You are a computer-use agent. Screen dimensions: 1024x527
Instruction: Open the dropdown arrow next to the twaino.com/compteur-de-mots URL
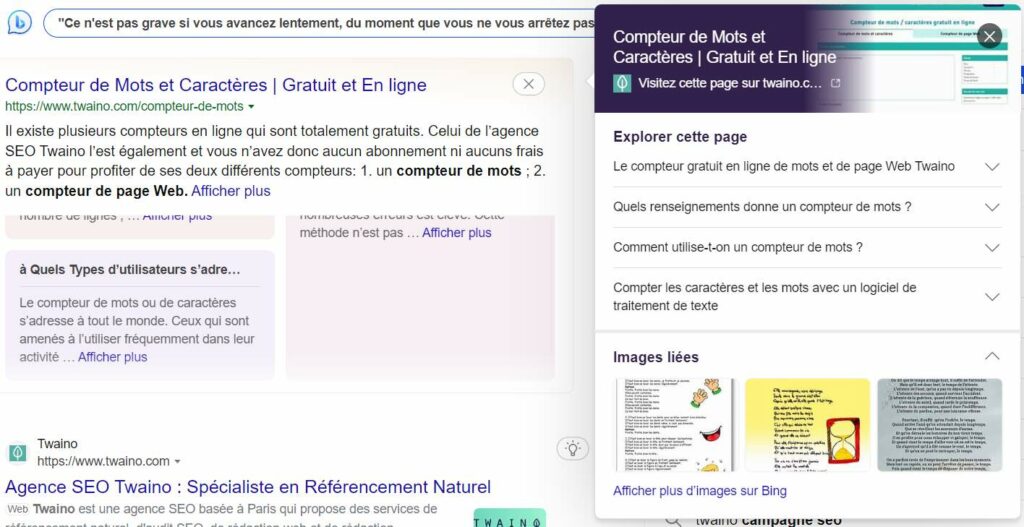tap(251, 106)
